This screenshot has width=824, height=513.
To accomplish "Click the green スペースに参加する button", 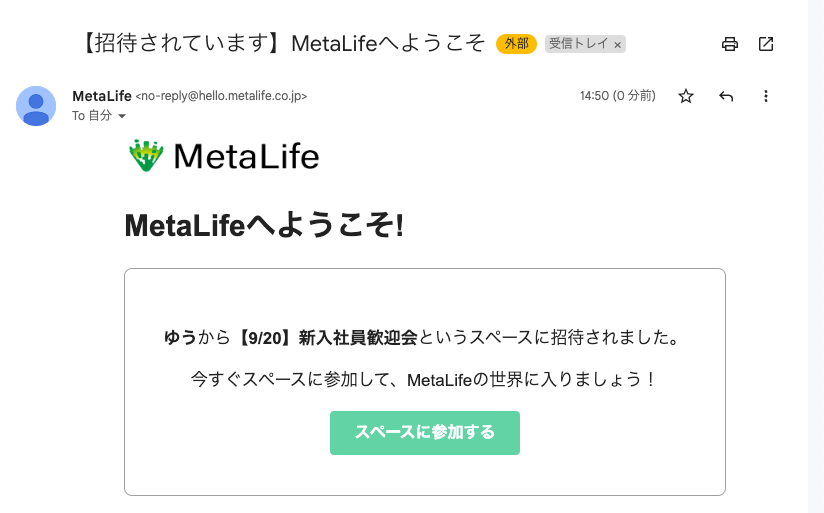I will pyautogui.click(x=425, y=433).
